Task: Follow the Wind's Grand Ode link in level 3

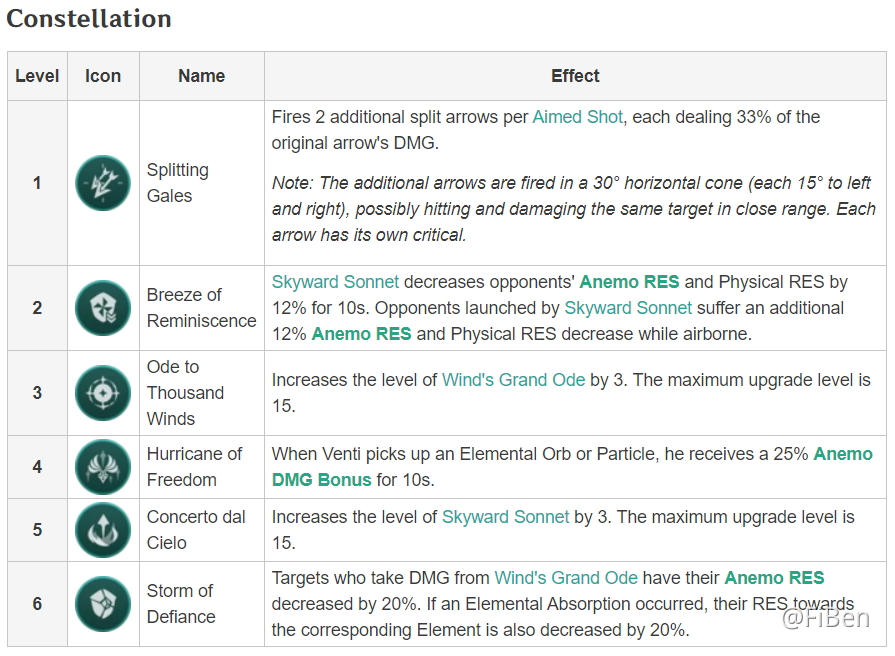Action: (x=513, y=380)
